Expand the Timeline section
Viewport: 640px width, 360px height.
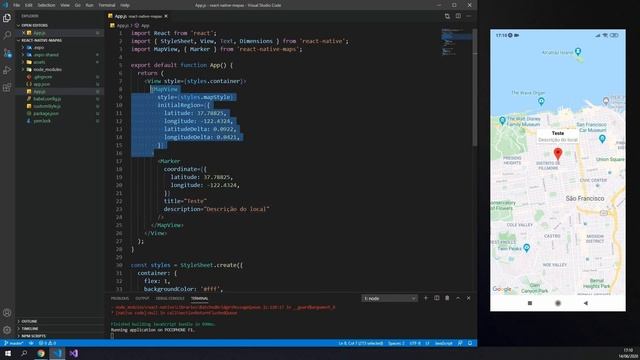29,329
